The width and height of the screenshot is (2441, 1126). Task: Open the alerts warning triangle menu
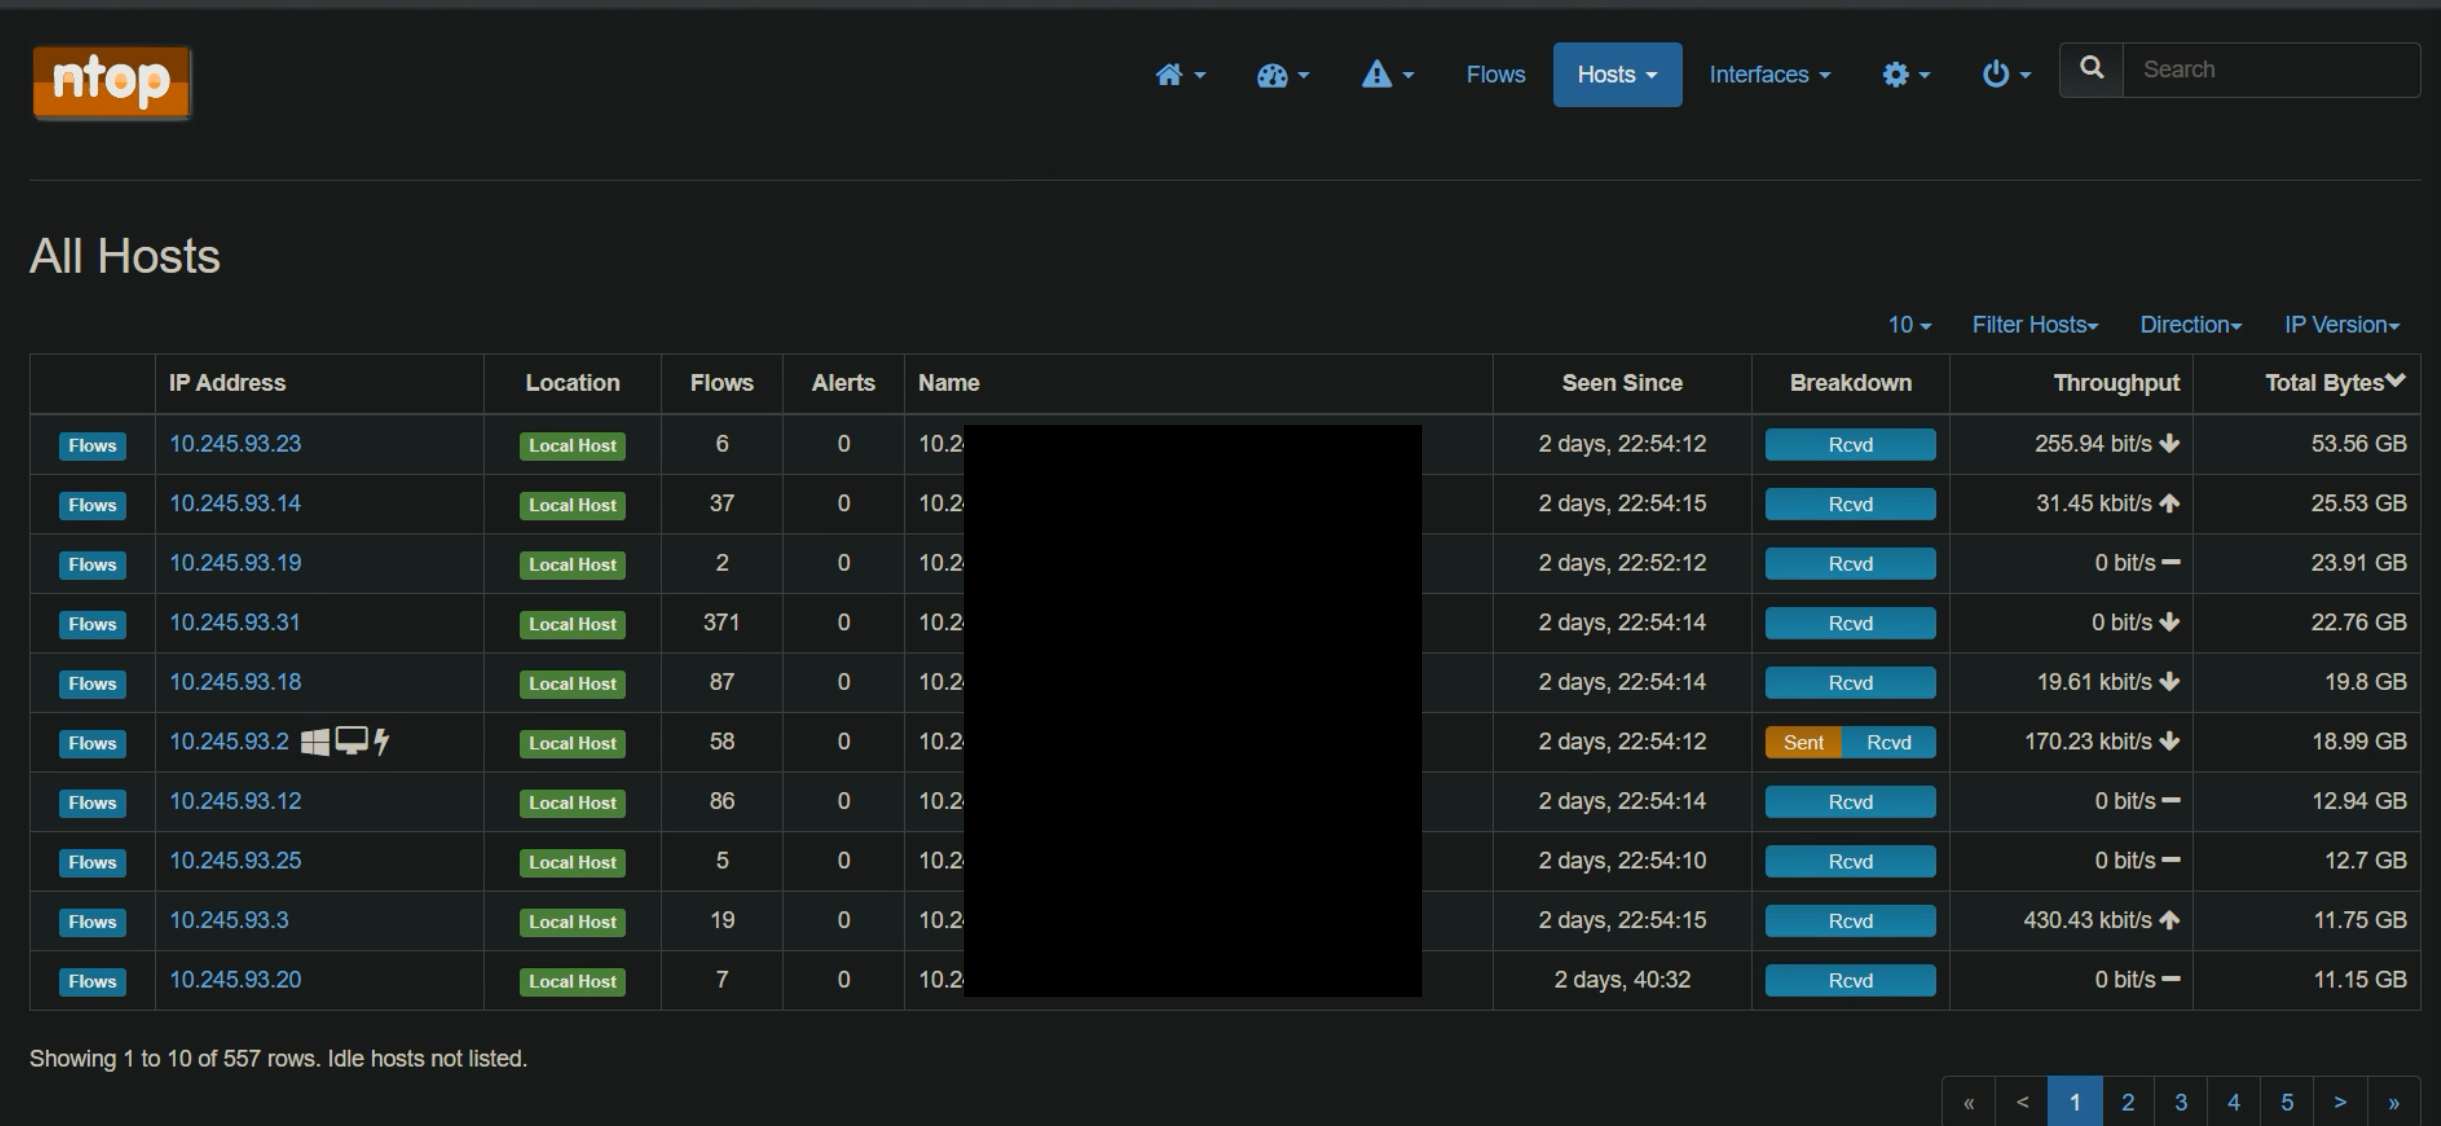tap(1386, 75)
